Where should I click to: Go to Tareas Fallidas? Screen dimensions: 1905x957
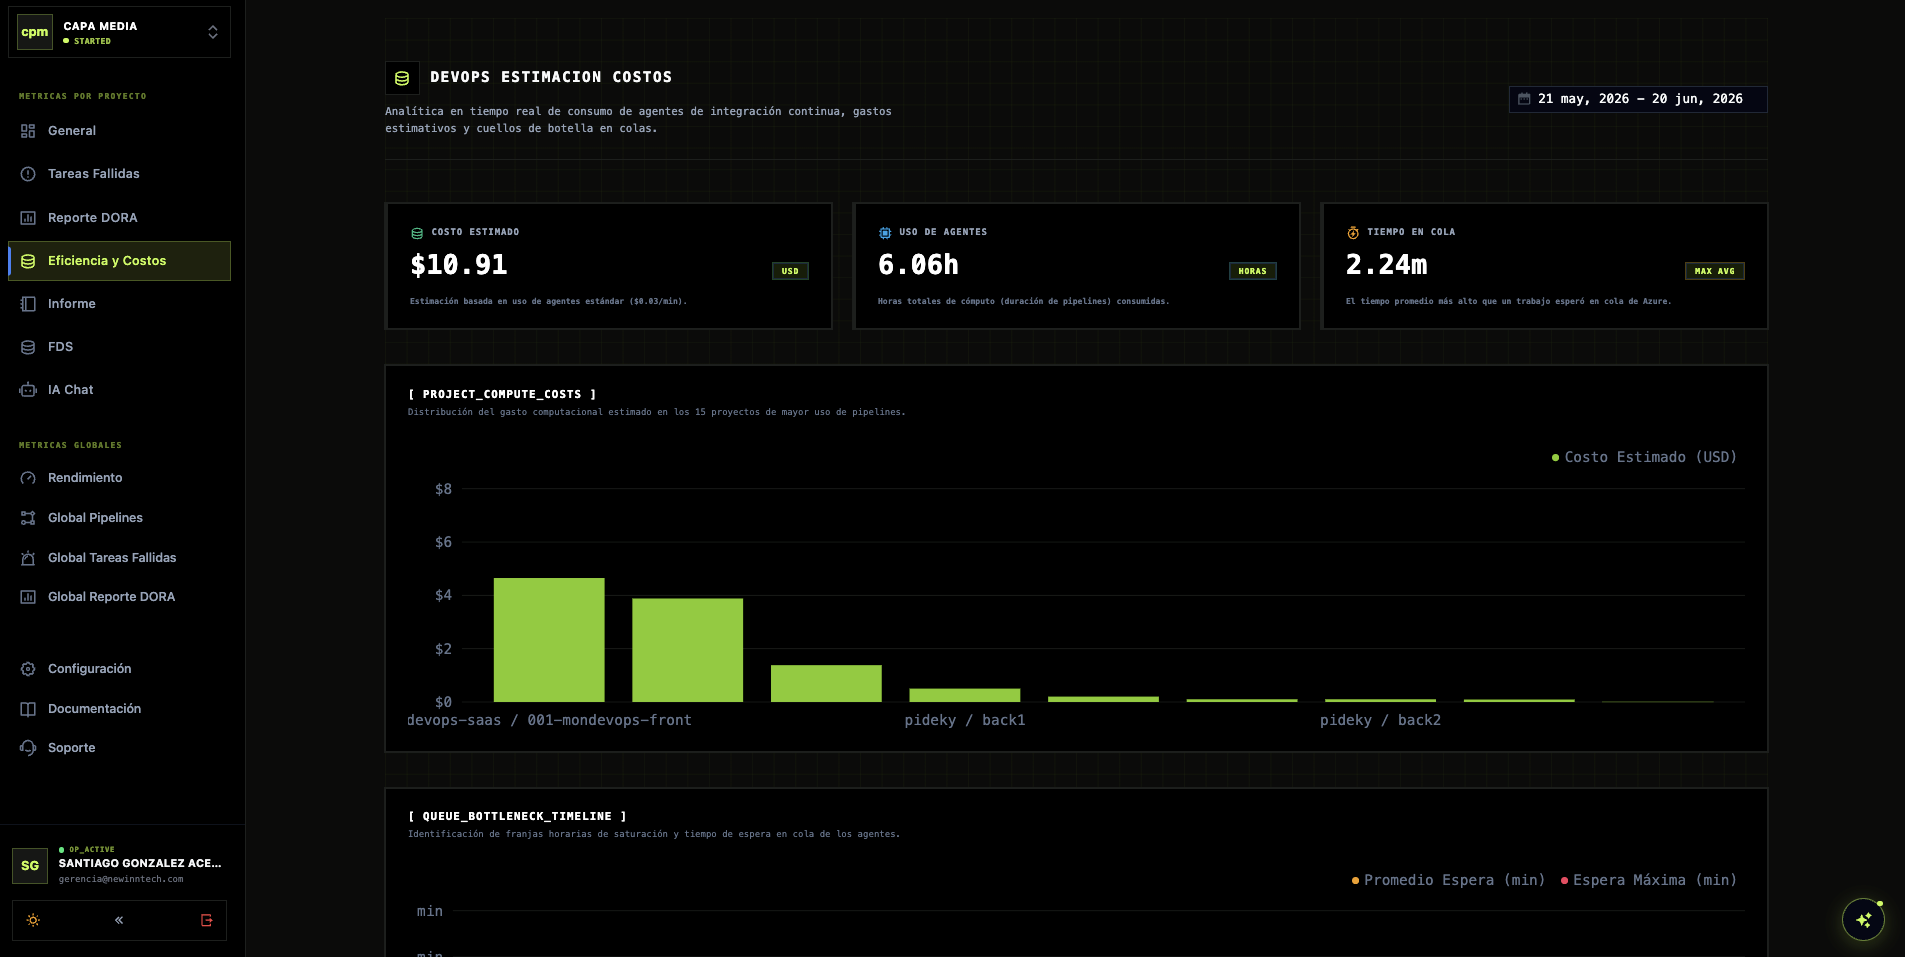[119, 174]
